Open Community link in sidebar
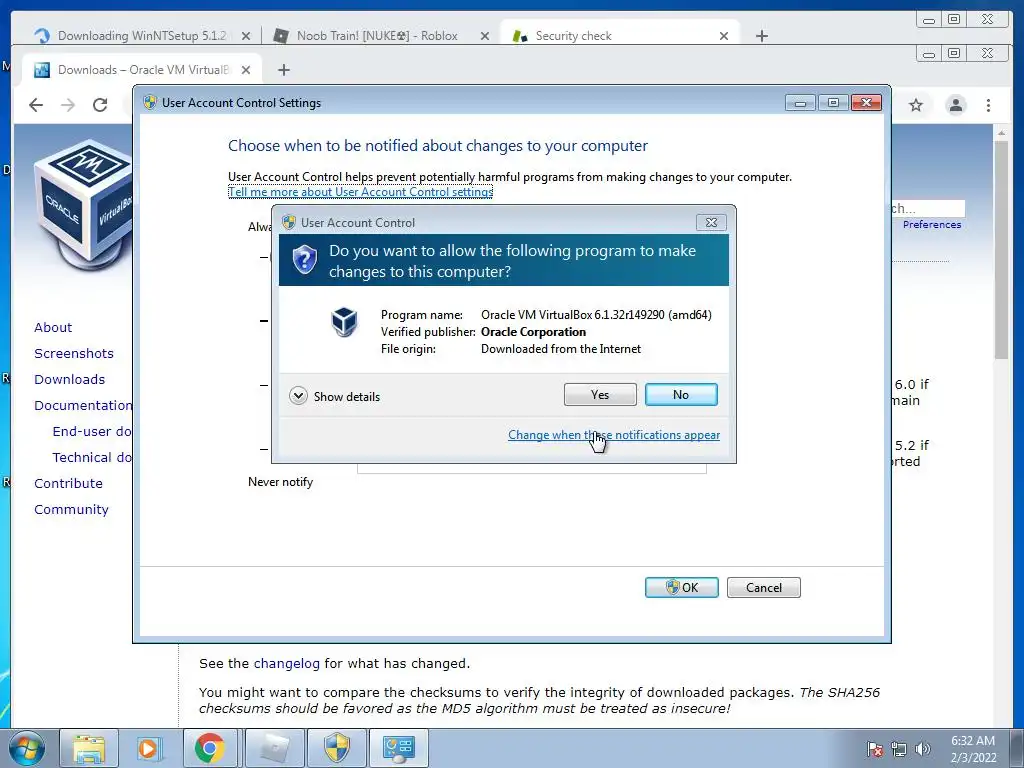The image size is (1024, 768). click(71, 509)
